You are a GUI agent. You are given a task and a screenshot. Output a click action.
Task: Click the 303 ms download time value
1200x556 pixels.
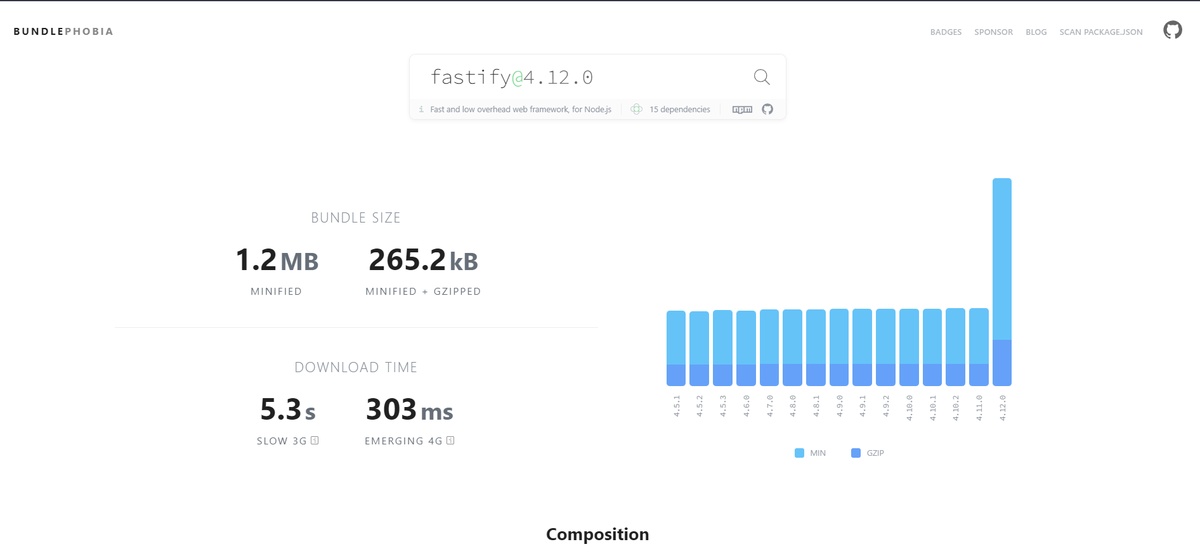pyautogui.click(x=409, y=410)
